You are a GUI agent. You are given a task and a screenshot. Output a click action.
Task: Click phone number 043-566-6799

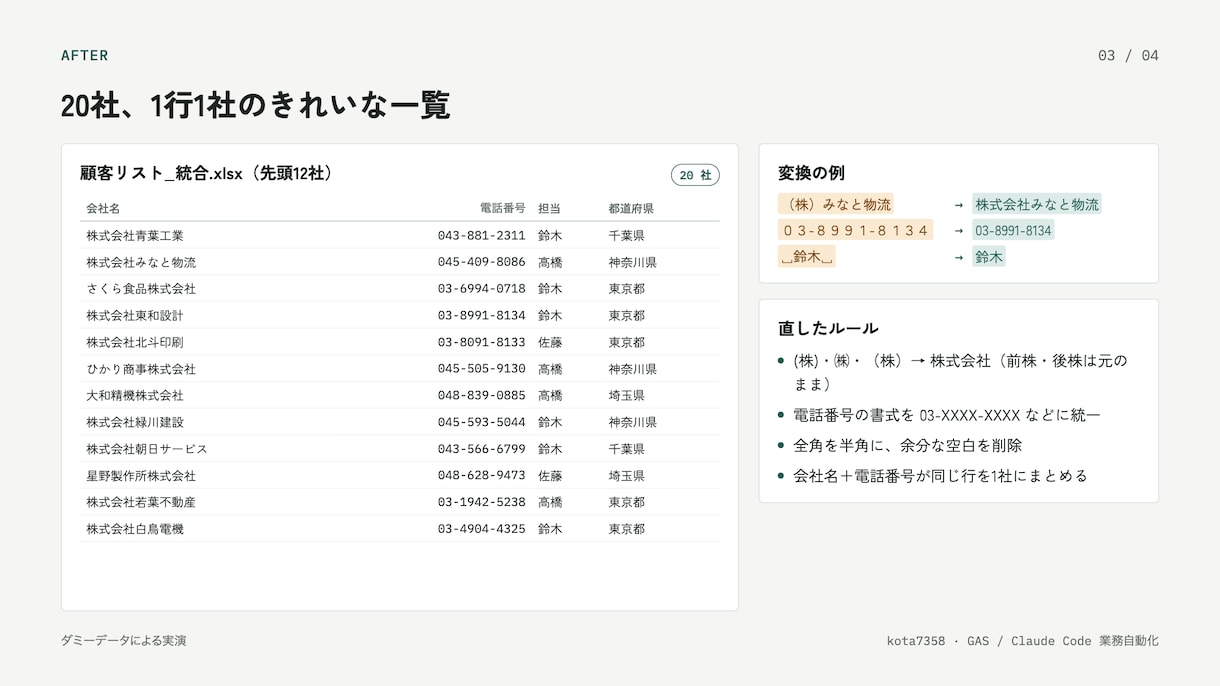[x=481, y=449]
